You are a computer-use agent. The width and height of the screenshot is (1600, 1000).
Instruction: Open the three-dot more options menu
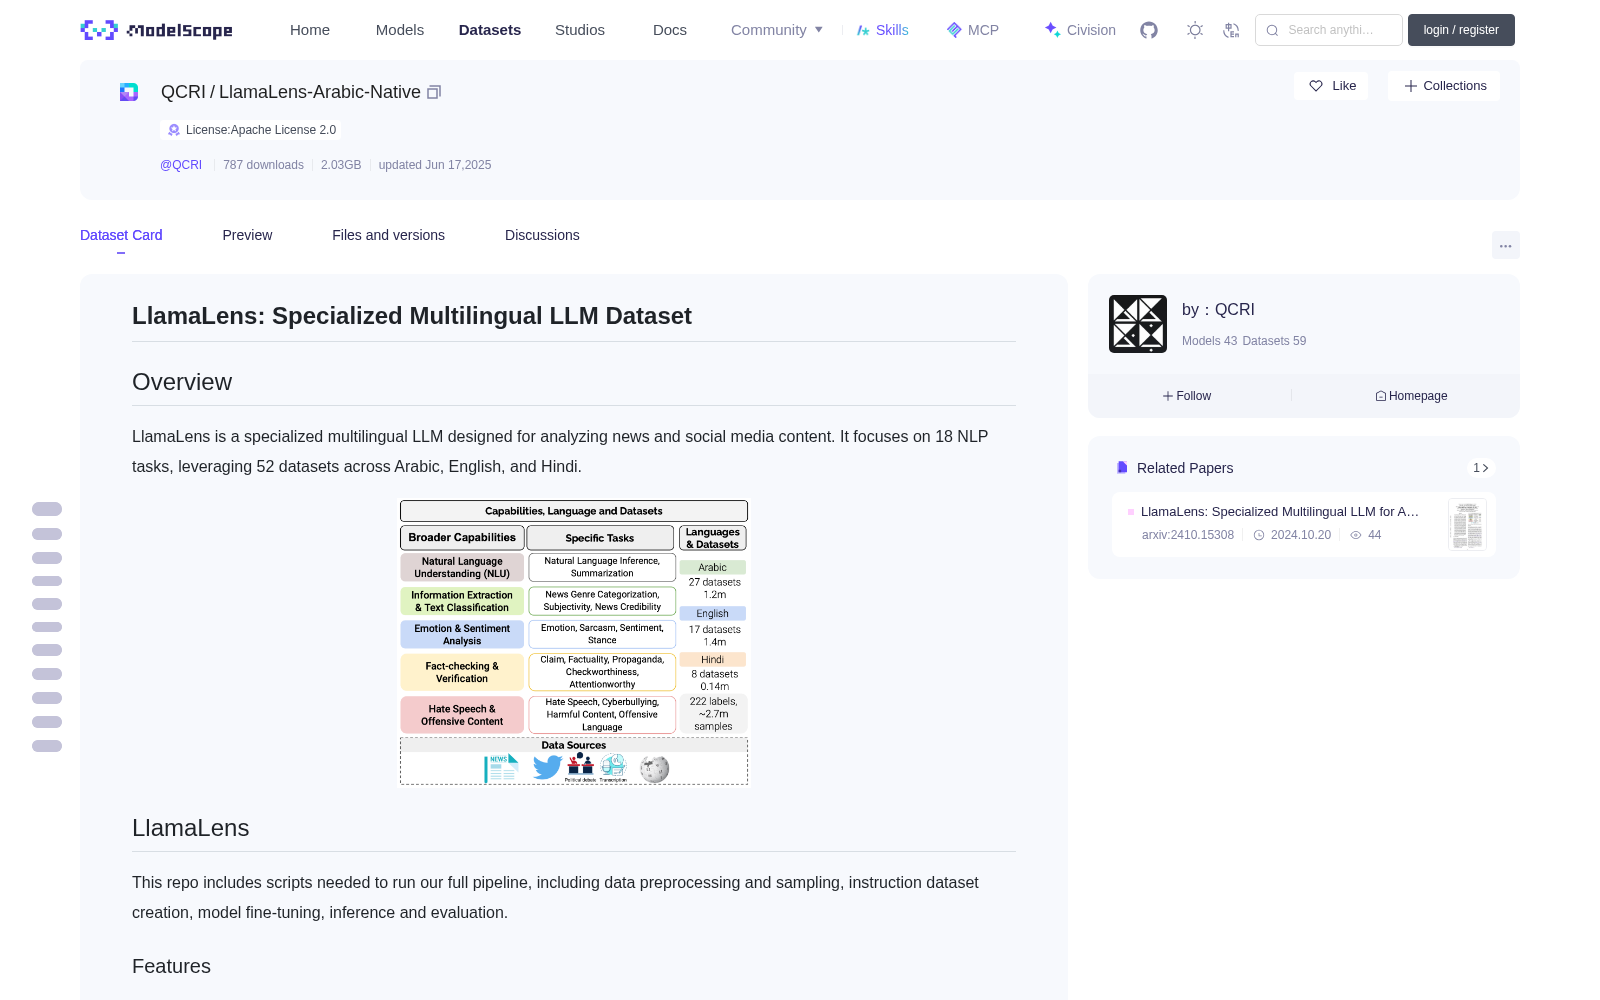click(1505, 245)
